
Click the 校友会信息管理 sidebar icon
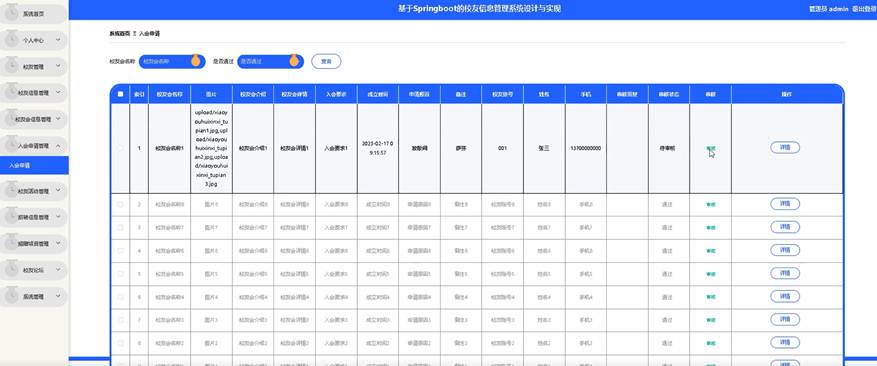(11, 119)
